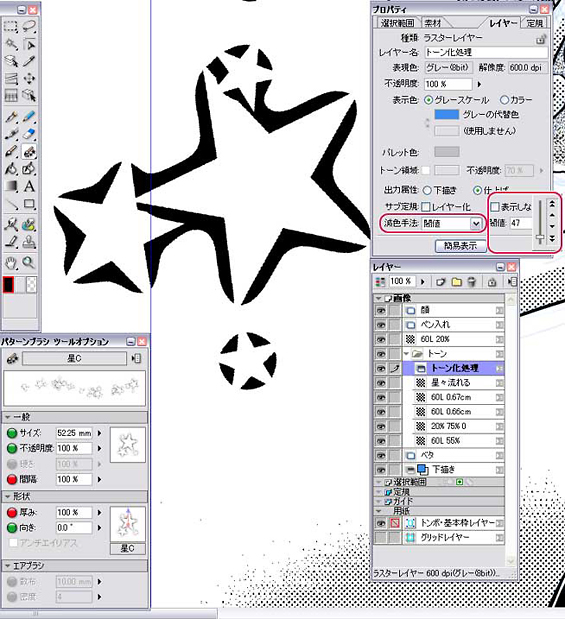This screenshot has height=619, width=565.
Task: Switch to the 選択範囲 tab
Action: pos(397,23)
